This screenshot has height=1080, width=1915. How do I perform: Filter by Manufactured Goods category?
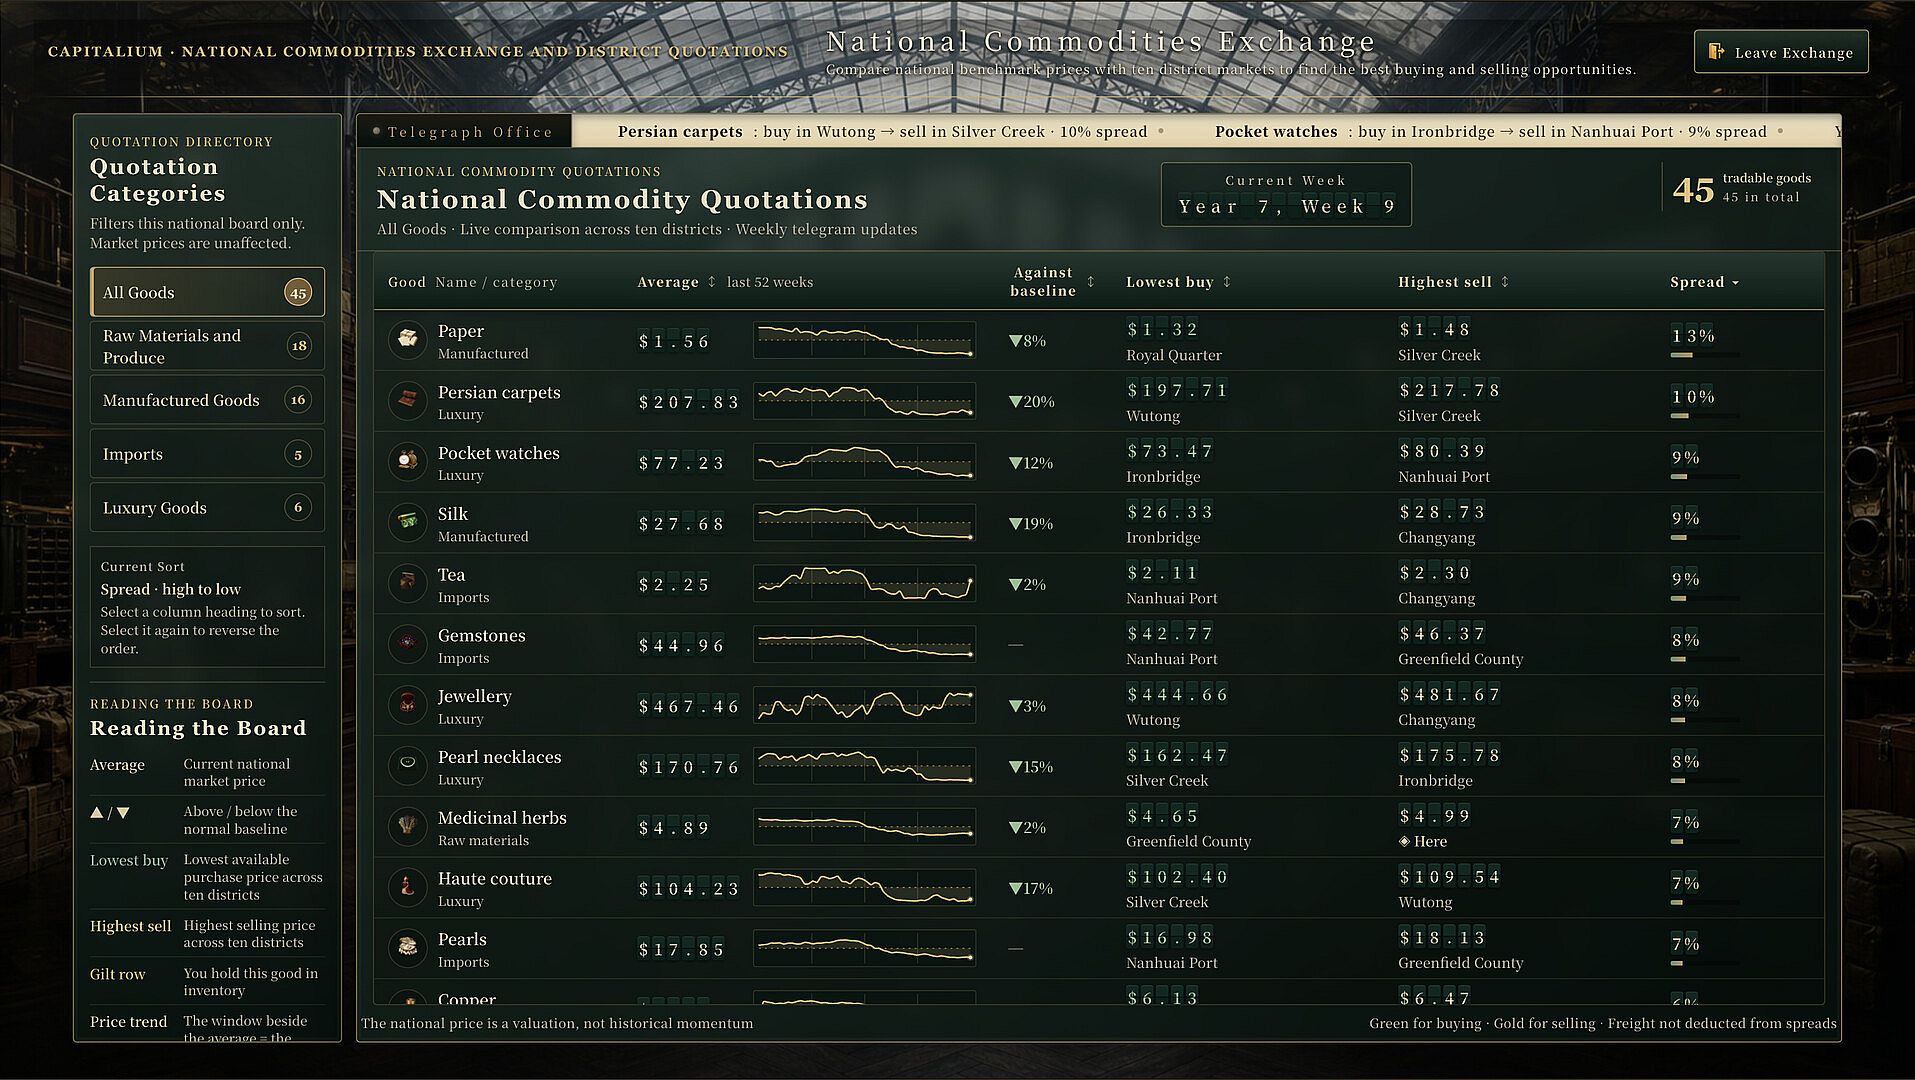coord(207,400)
